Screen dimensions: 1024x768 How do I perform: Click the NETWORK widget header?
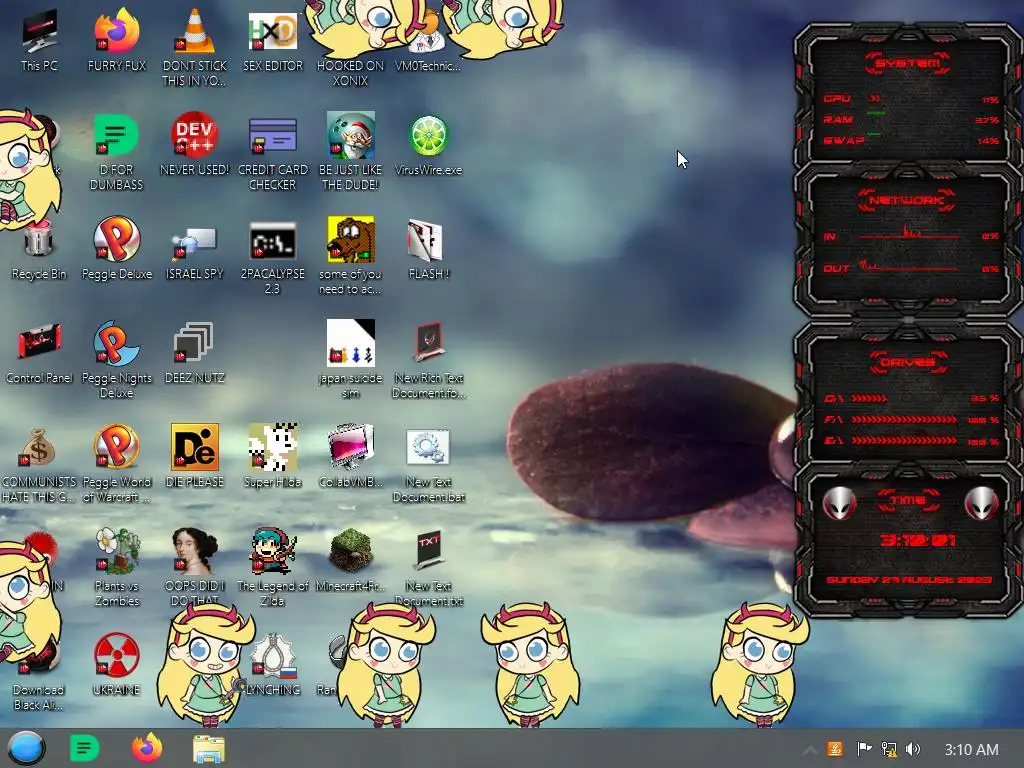[x=906, y=200]
